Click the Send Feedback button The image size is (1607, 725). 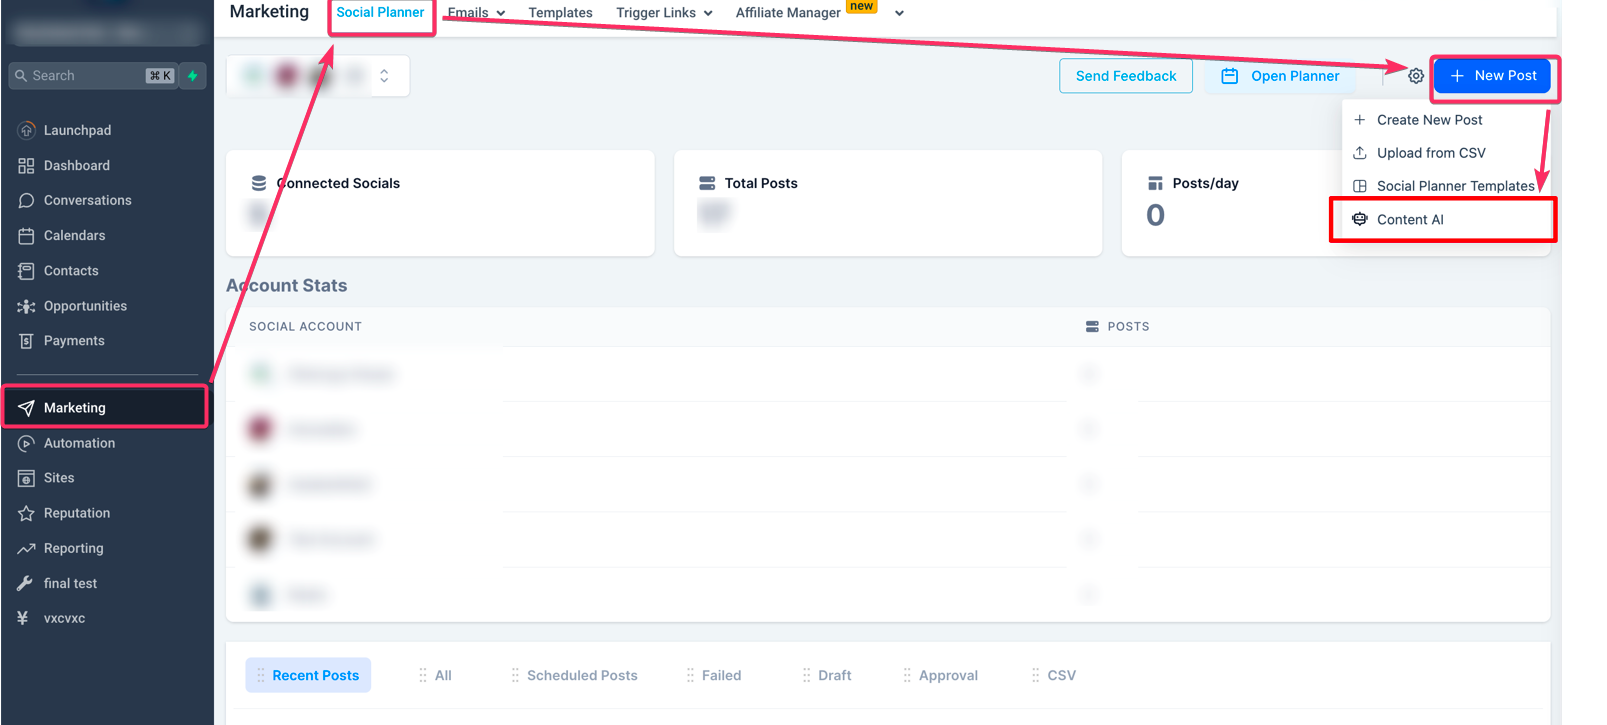click(x=1126, y=76)
